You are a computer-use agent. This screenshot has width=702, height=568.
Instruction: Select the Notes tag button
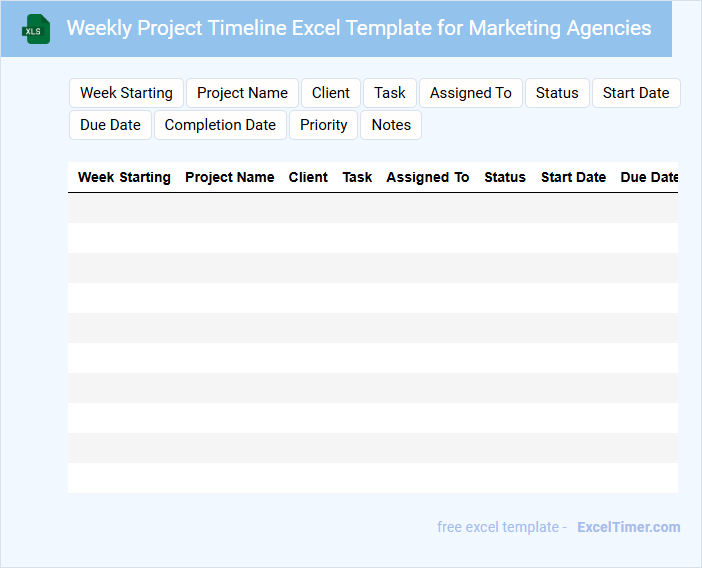391,125
